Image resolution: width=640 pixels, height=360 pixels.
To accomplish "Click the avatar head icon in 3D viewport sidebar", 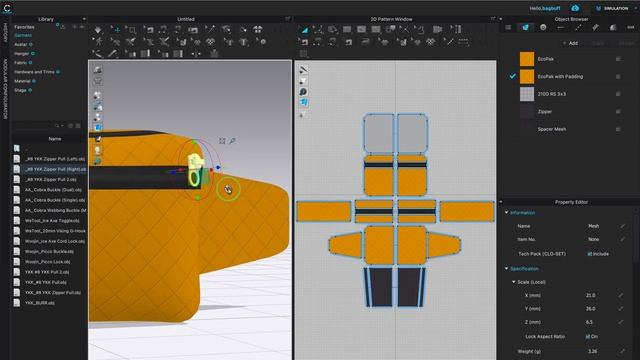I will (98, 150).
